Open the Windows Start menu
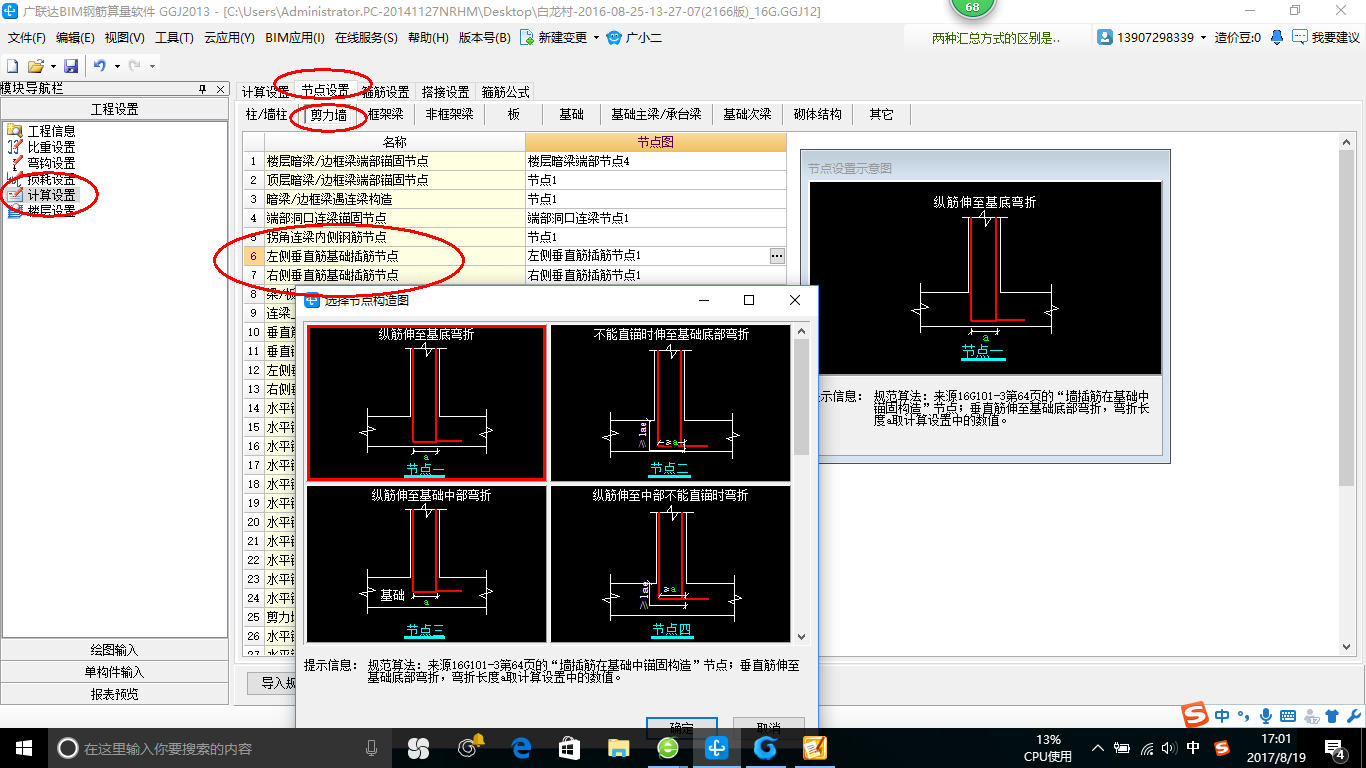The image size is (1366, 768). (x=23, y=747)
